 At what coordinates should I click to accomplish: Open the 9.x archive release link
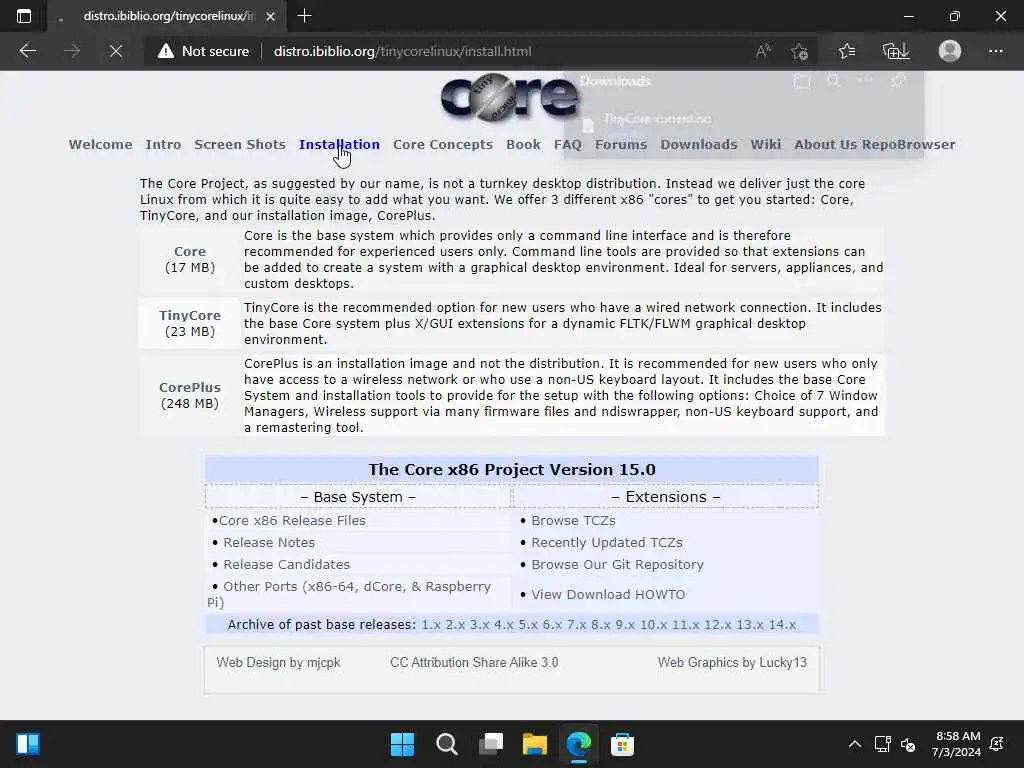point(625,625)
